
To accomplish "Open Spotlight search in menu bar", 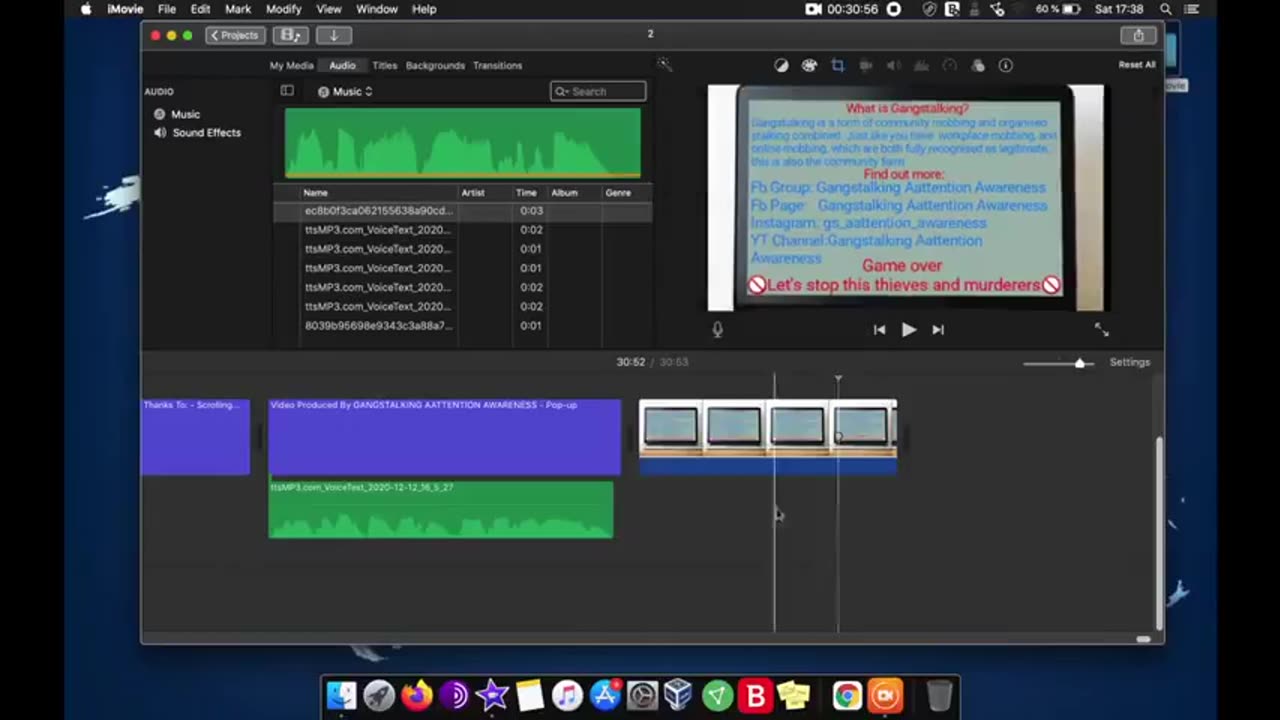I will click(1166, 9).
